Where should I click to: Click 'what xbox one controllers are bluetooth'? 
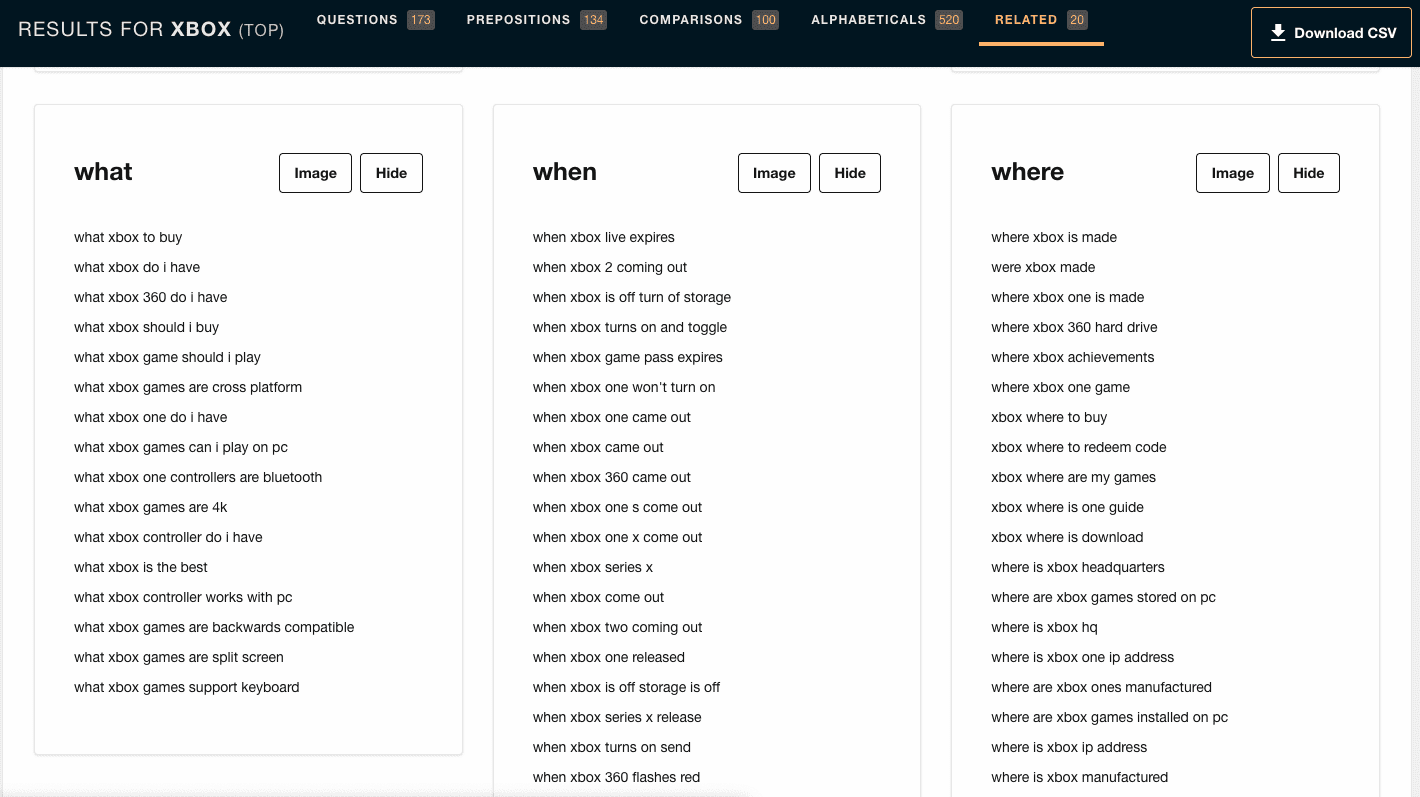click(198, 477)
